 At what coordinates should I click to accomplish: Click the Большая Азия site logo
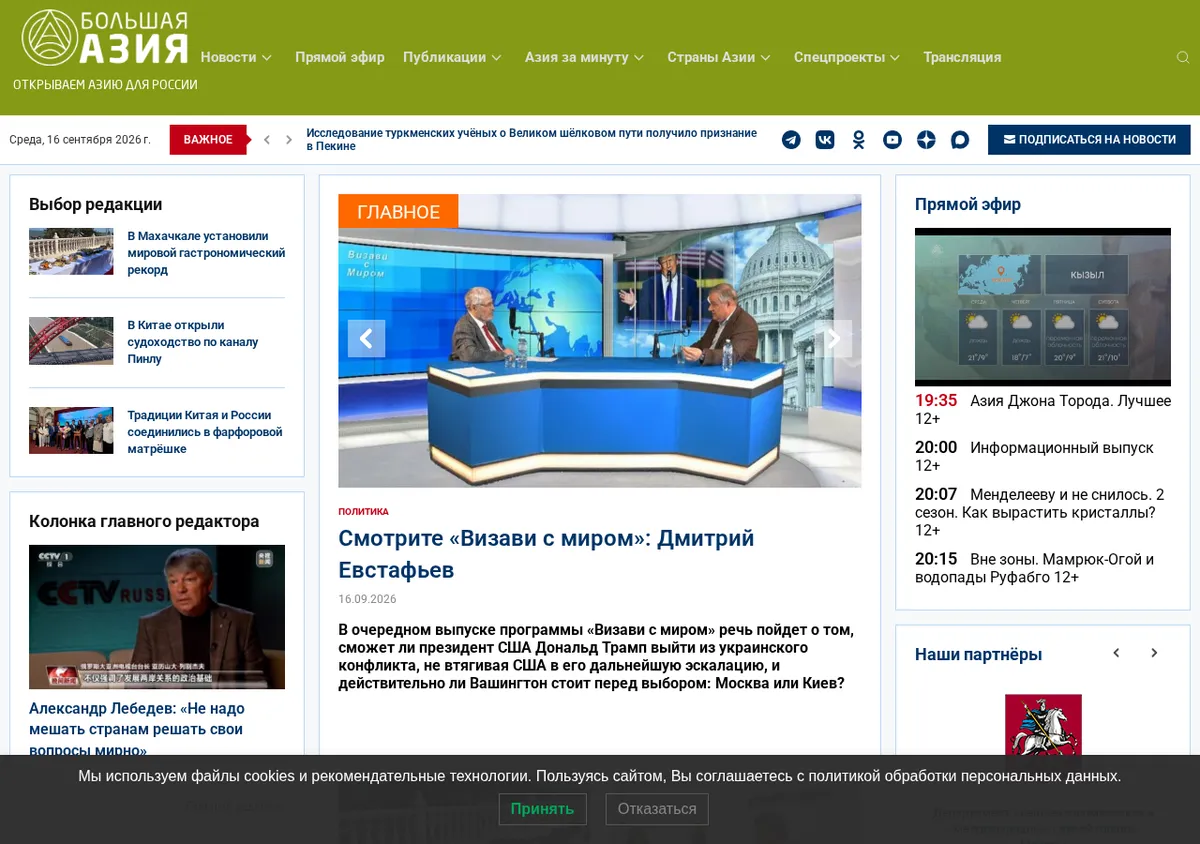(x=105, y=39)
